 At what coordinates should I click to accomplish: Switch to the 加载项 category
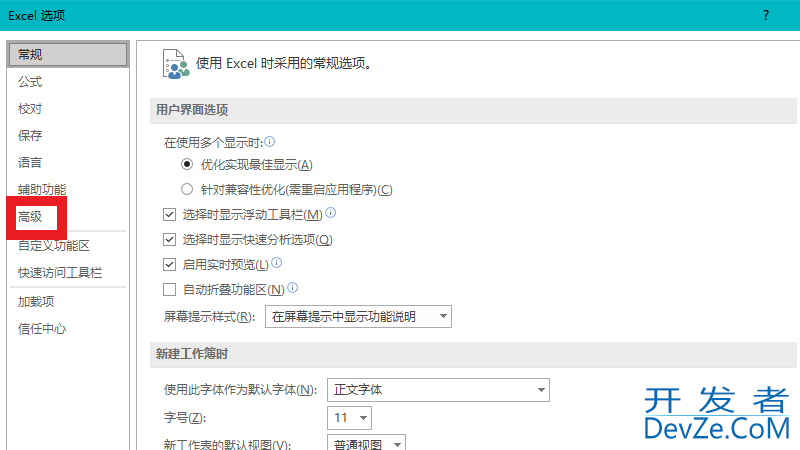pyautogui.click(x=36, y=302)
